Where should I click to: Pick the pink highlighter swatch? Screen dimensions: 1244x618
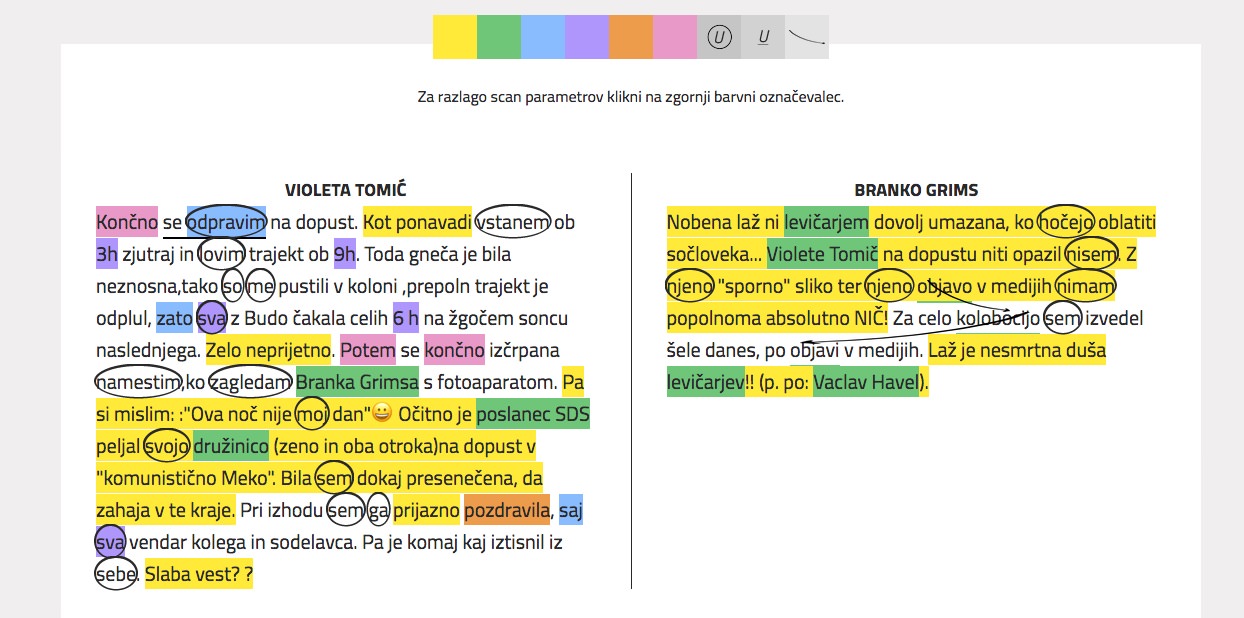(x=675, y=37)
